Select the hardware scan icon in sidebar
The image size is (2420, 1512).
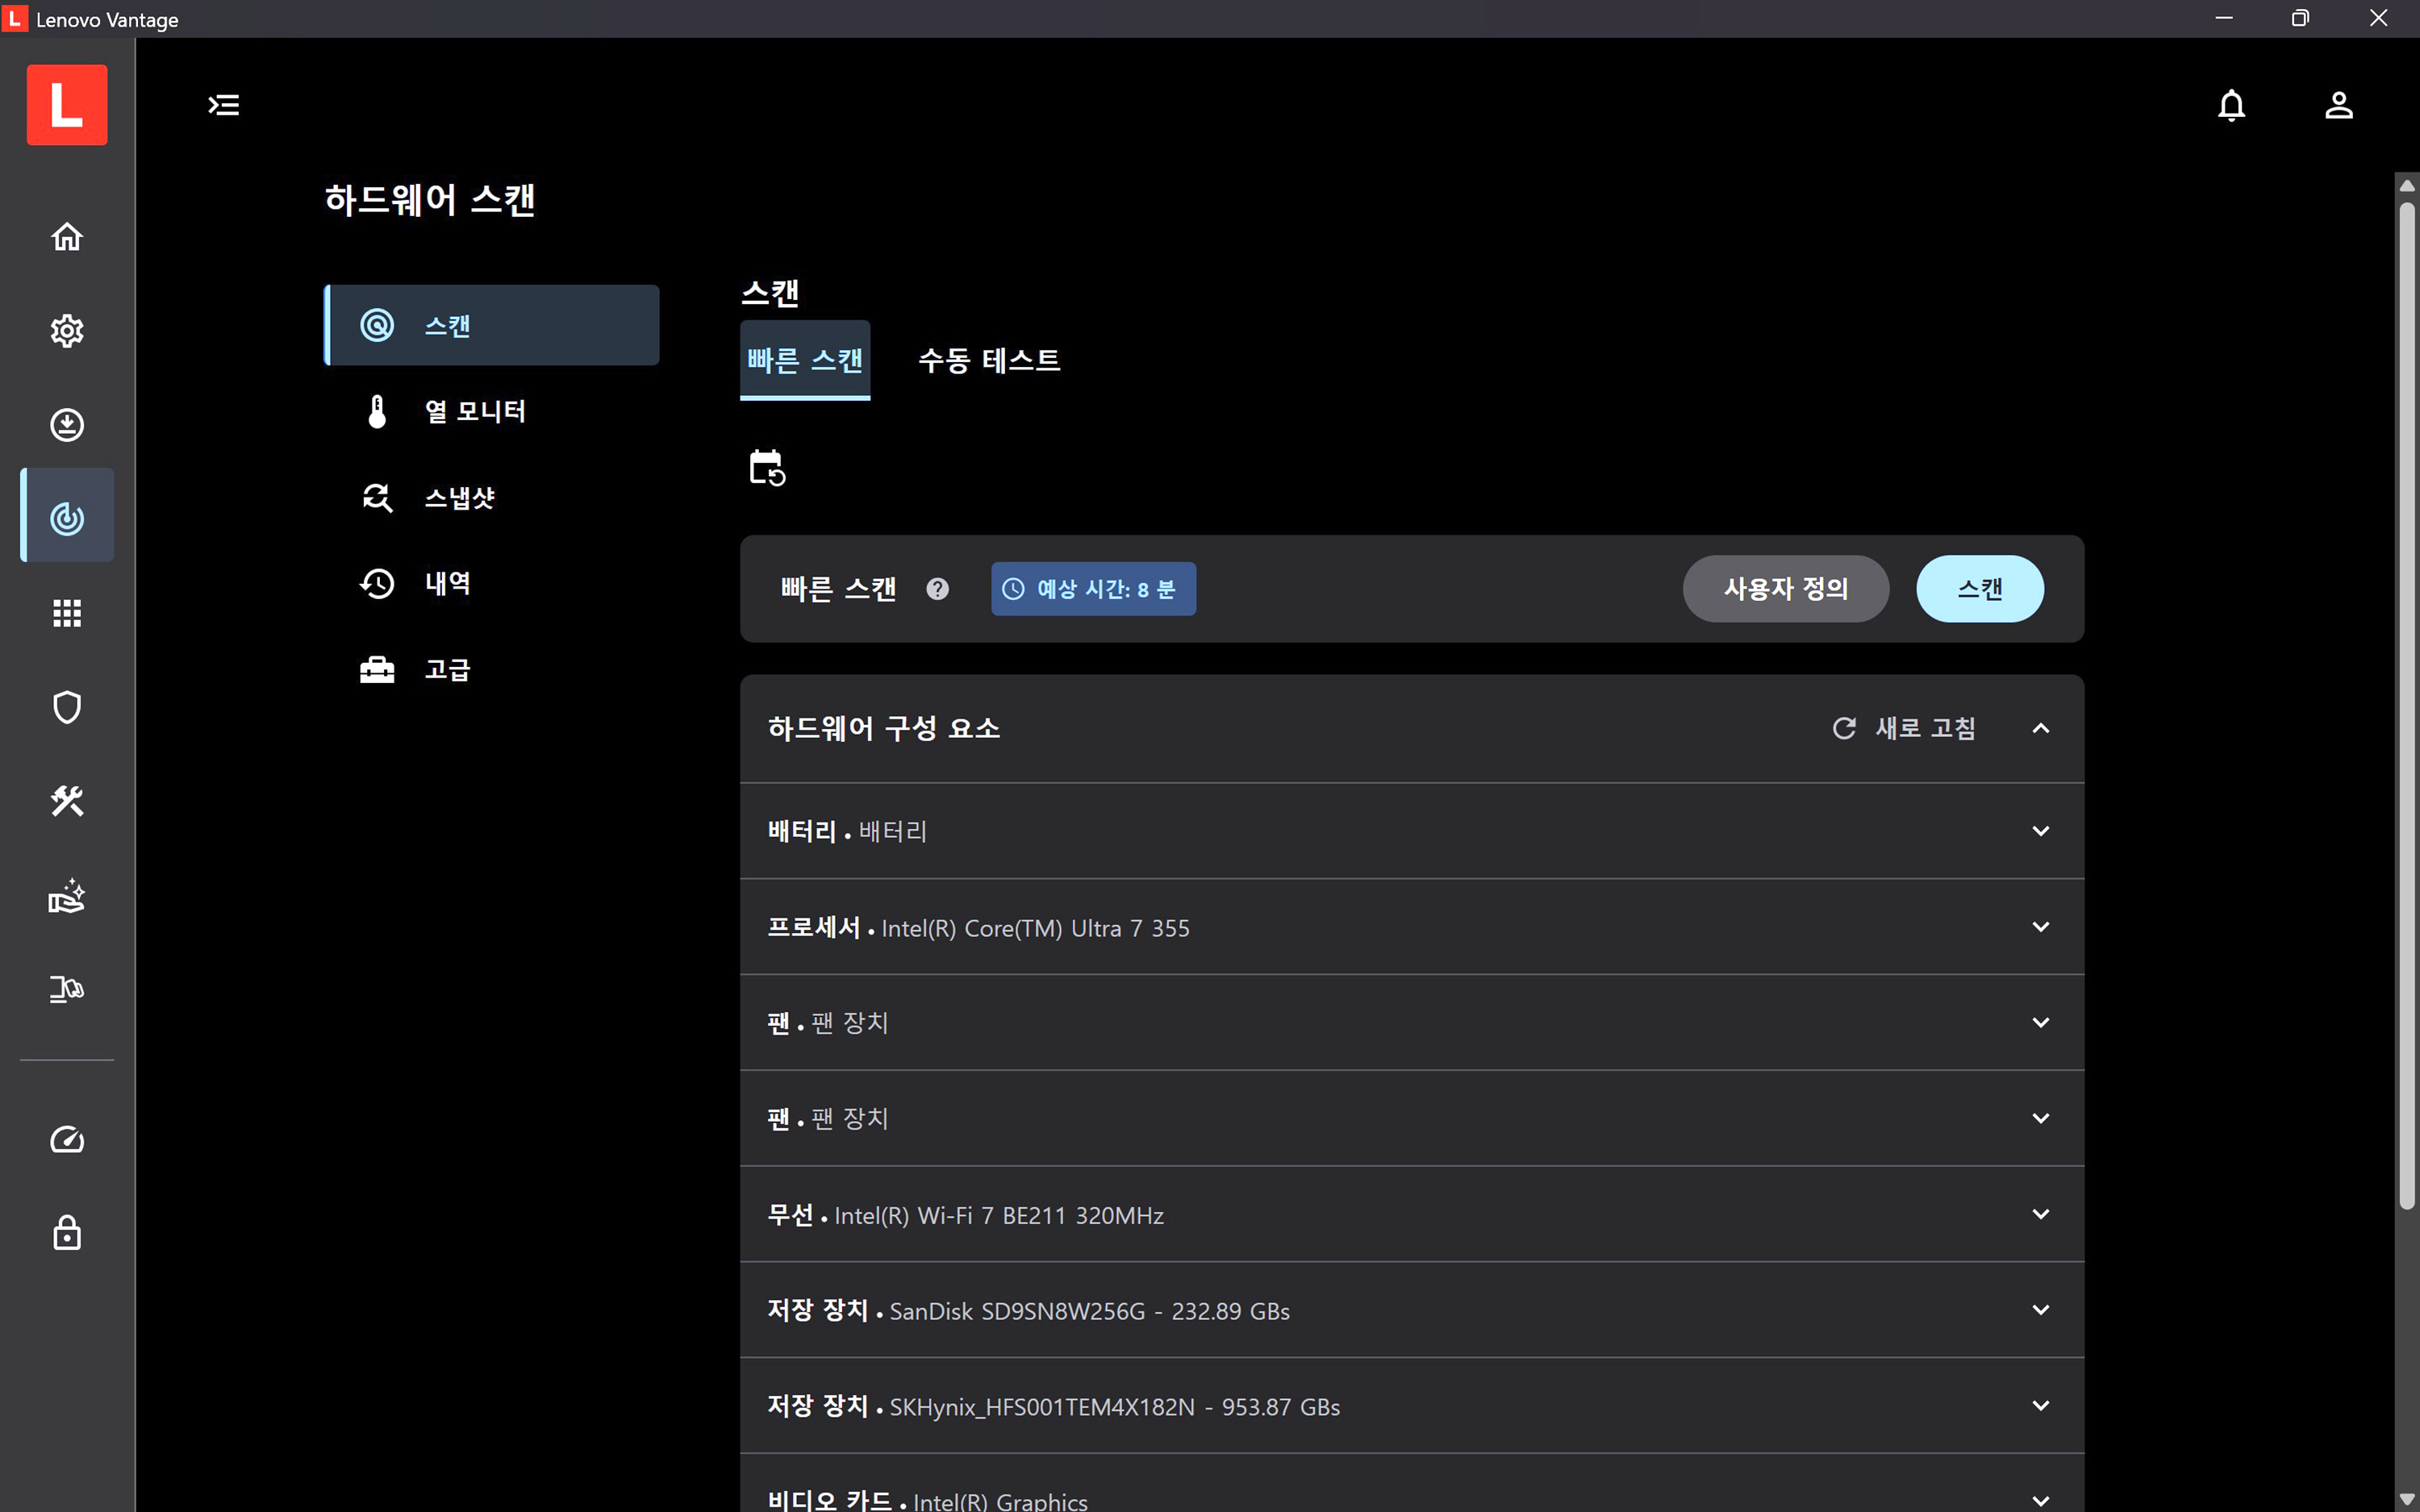pyautogui.click(x=67, y=516)
